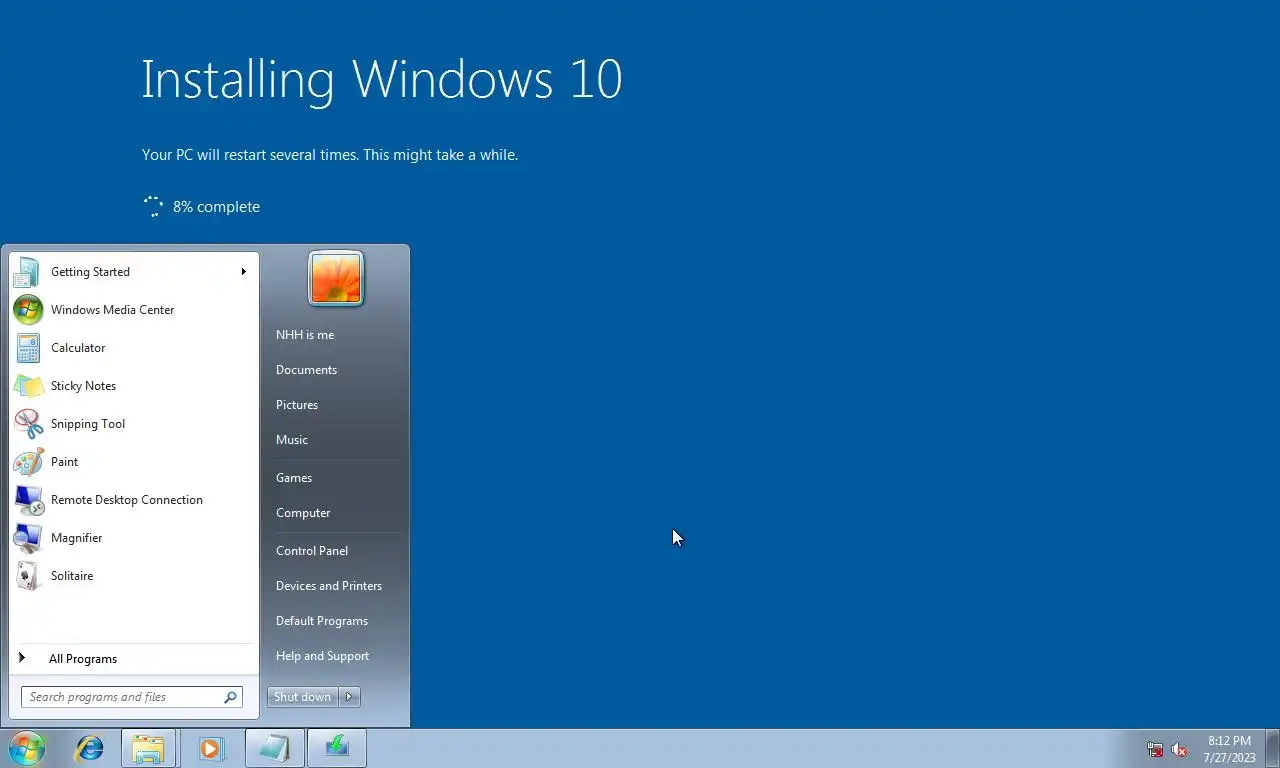Launch Windows Media Center
The image size is (1280, 768).
click(134, 310)
